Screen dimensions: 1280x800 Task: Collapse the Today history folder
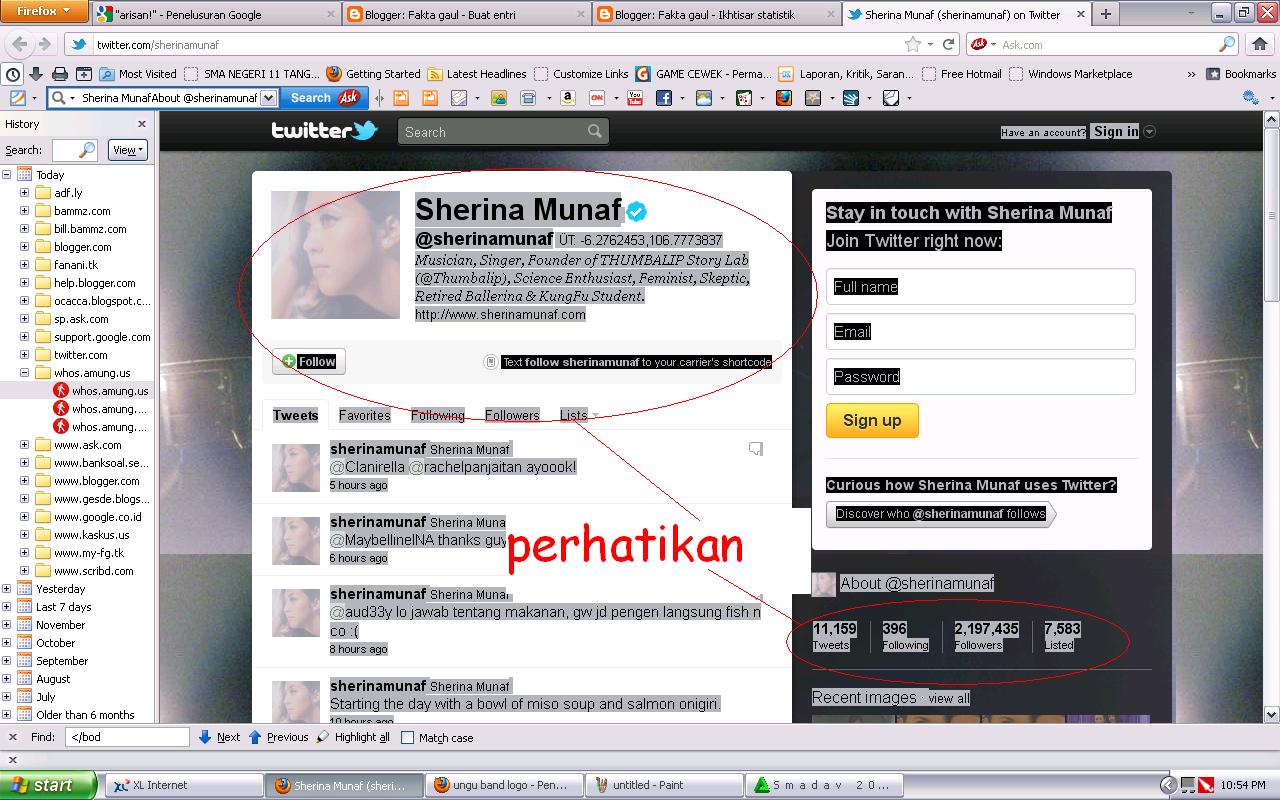coord(7,175)
